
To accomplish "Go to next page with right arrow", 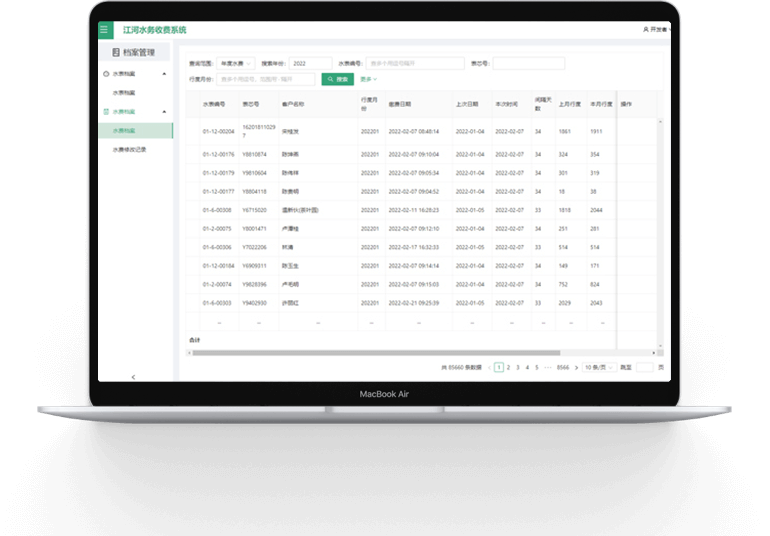I will (x=577, y=368).
